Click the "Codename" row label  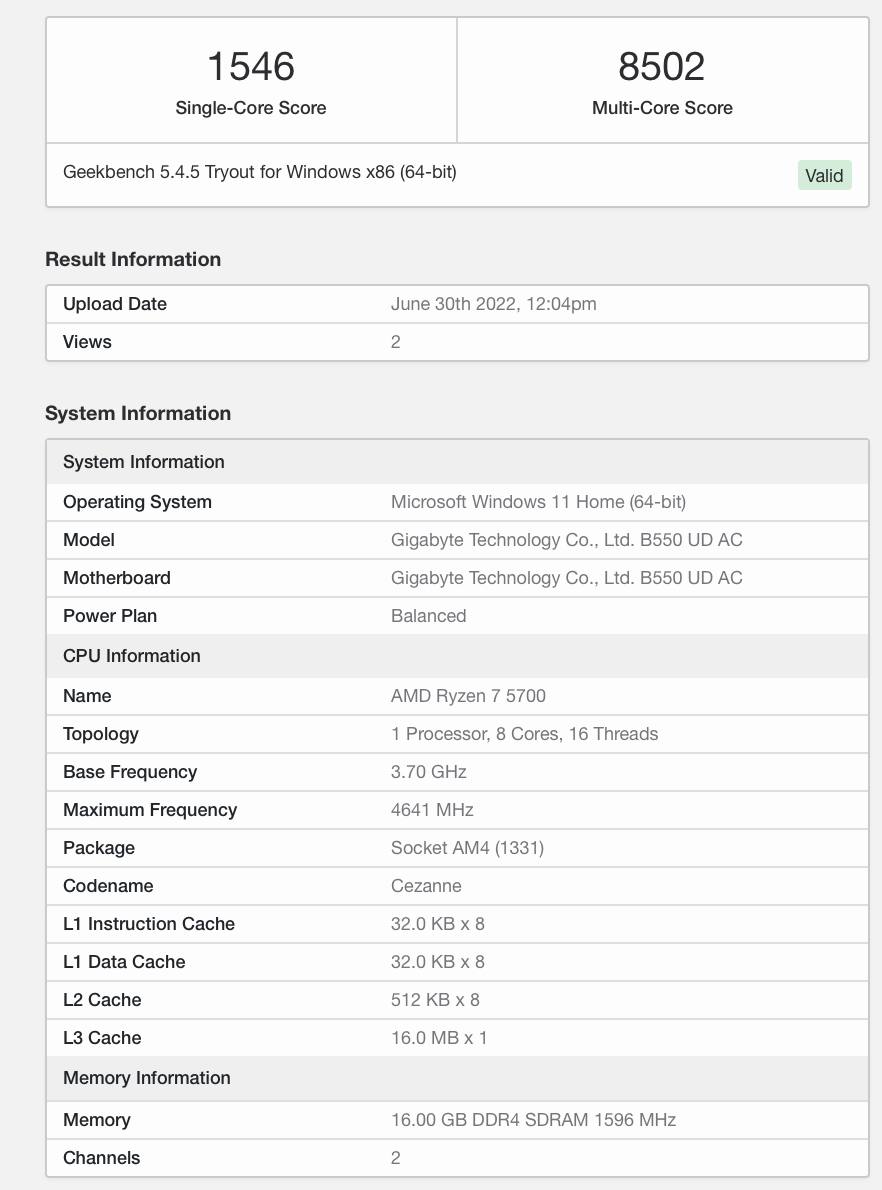[108, 886]
